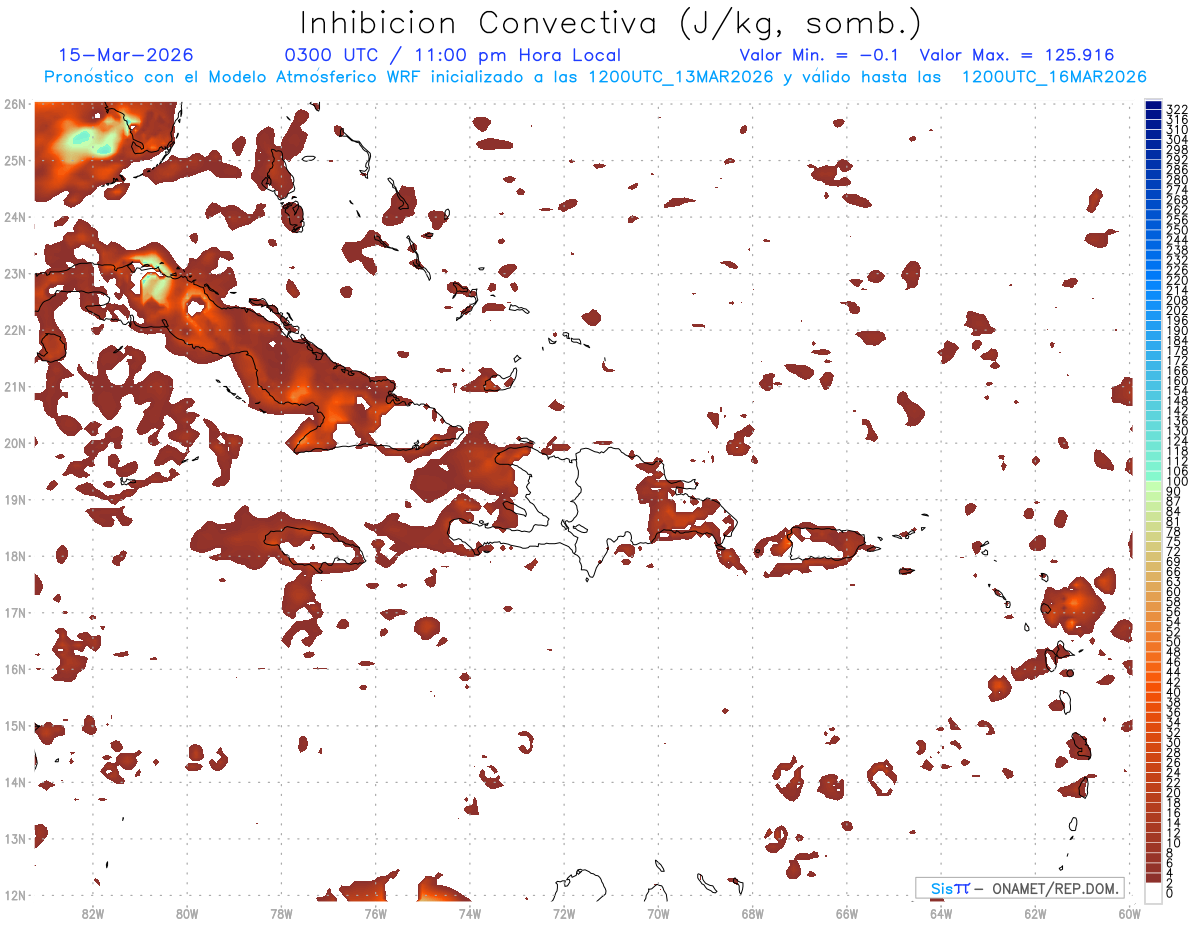Viewport: 1200px width, 927px height.
Task: Click the "12N" latitude label
Action: pos(14,895)
